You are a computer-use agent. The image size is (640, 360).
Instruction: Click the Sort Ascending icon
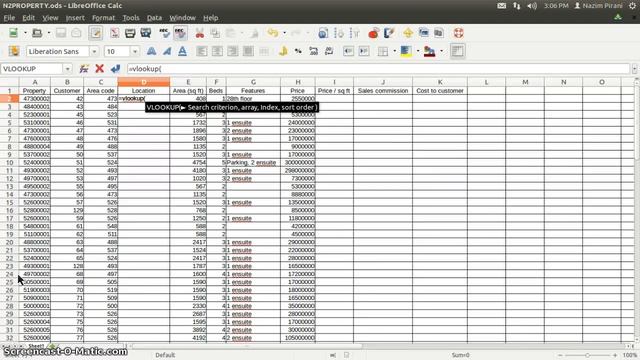click(x=339, y=33)
